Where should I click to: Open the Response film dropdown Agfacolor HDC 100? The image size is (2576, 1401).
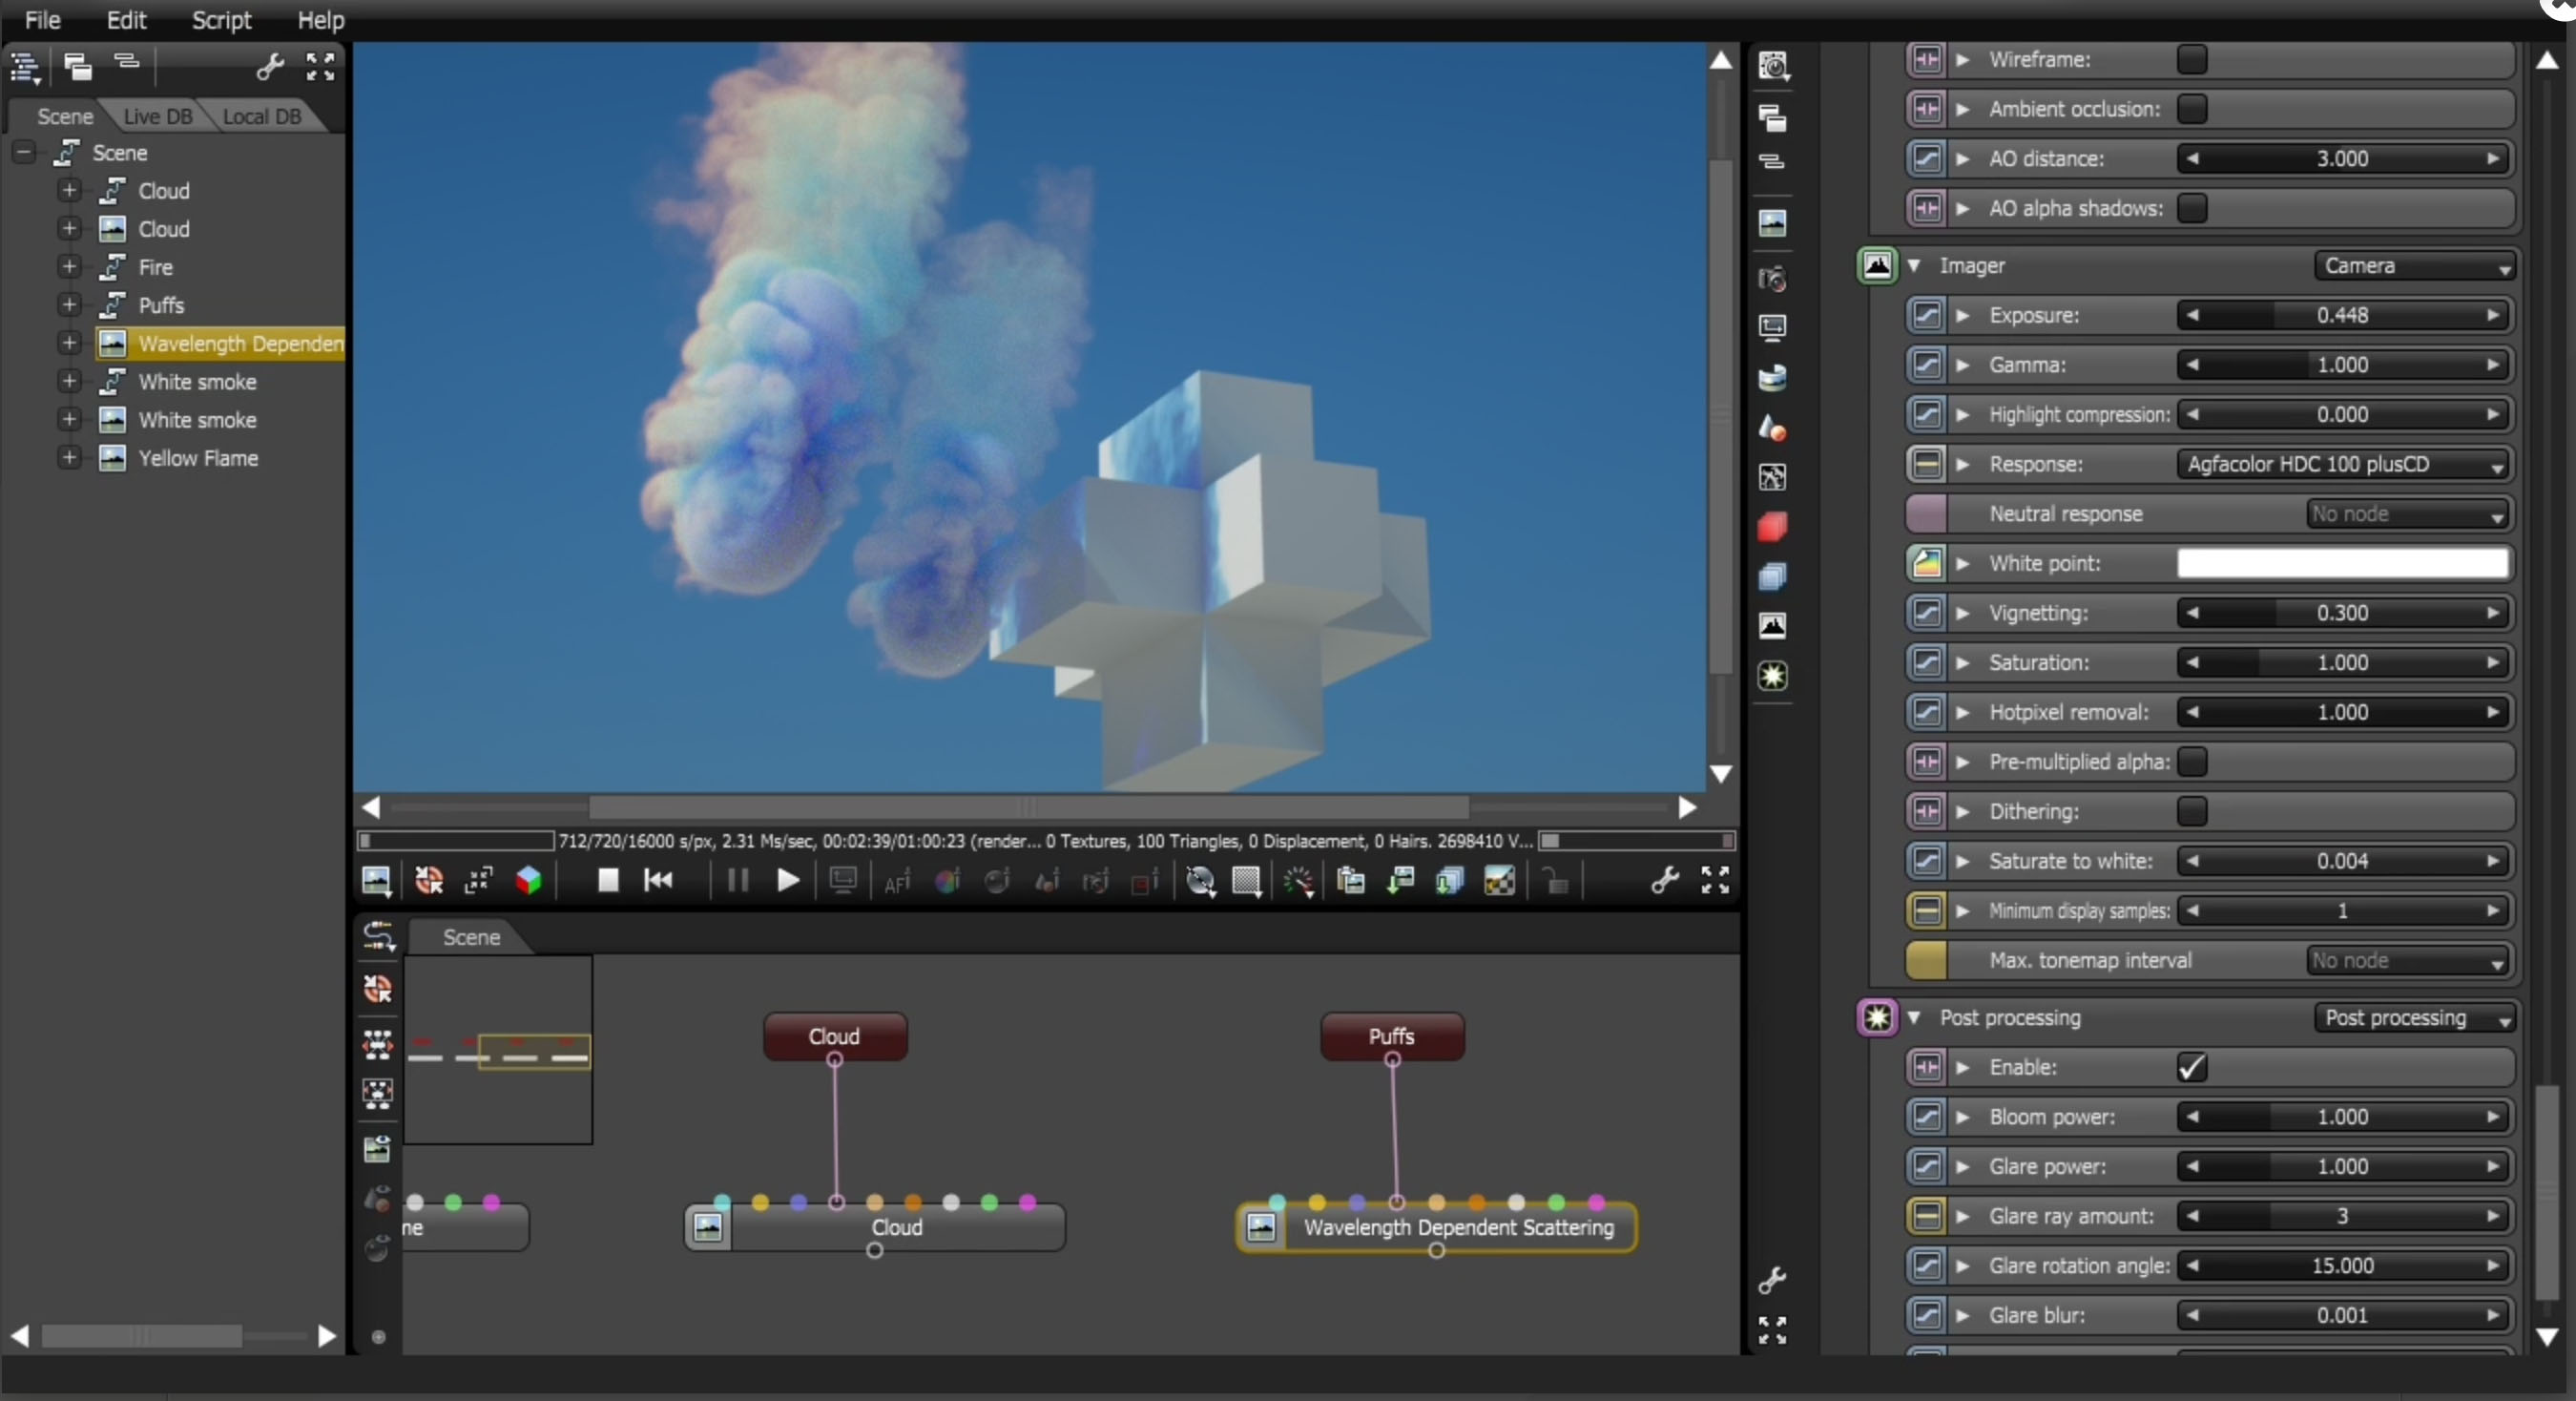(2342, 465)
